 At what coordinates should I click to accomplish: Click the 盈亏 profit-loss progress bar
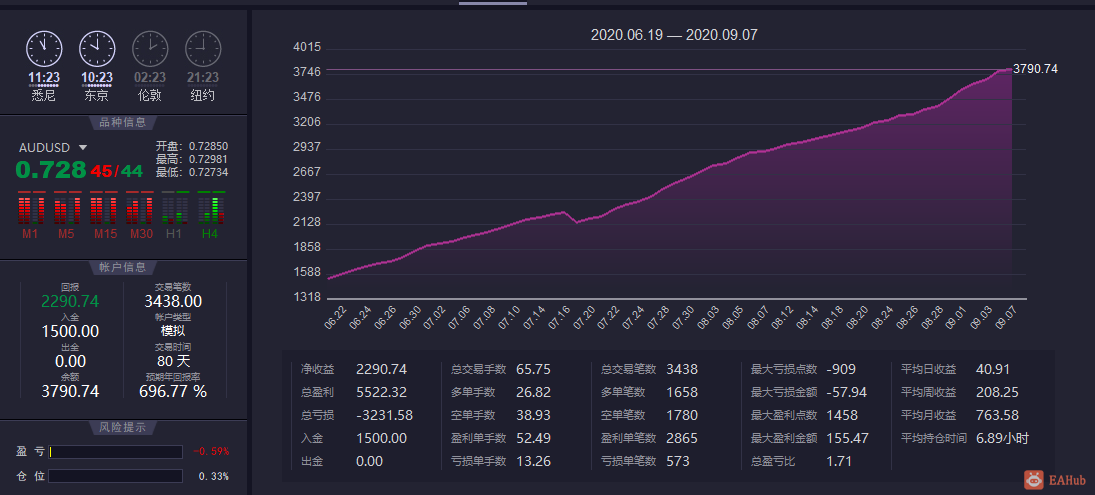(x=115, y=452)
